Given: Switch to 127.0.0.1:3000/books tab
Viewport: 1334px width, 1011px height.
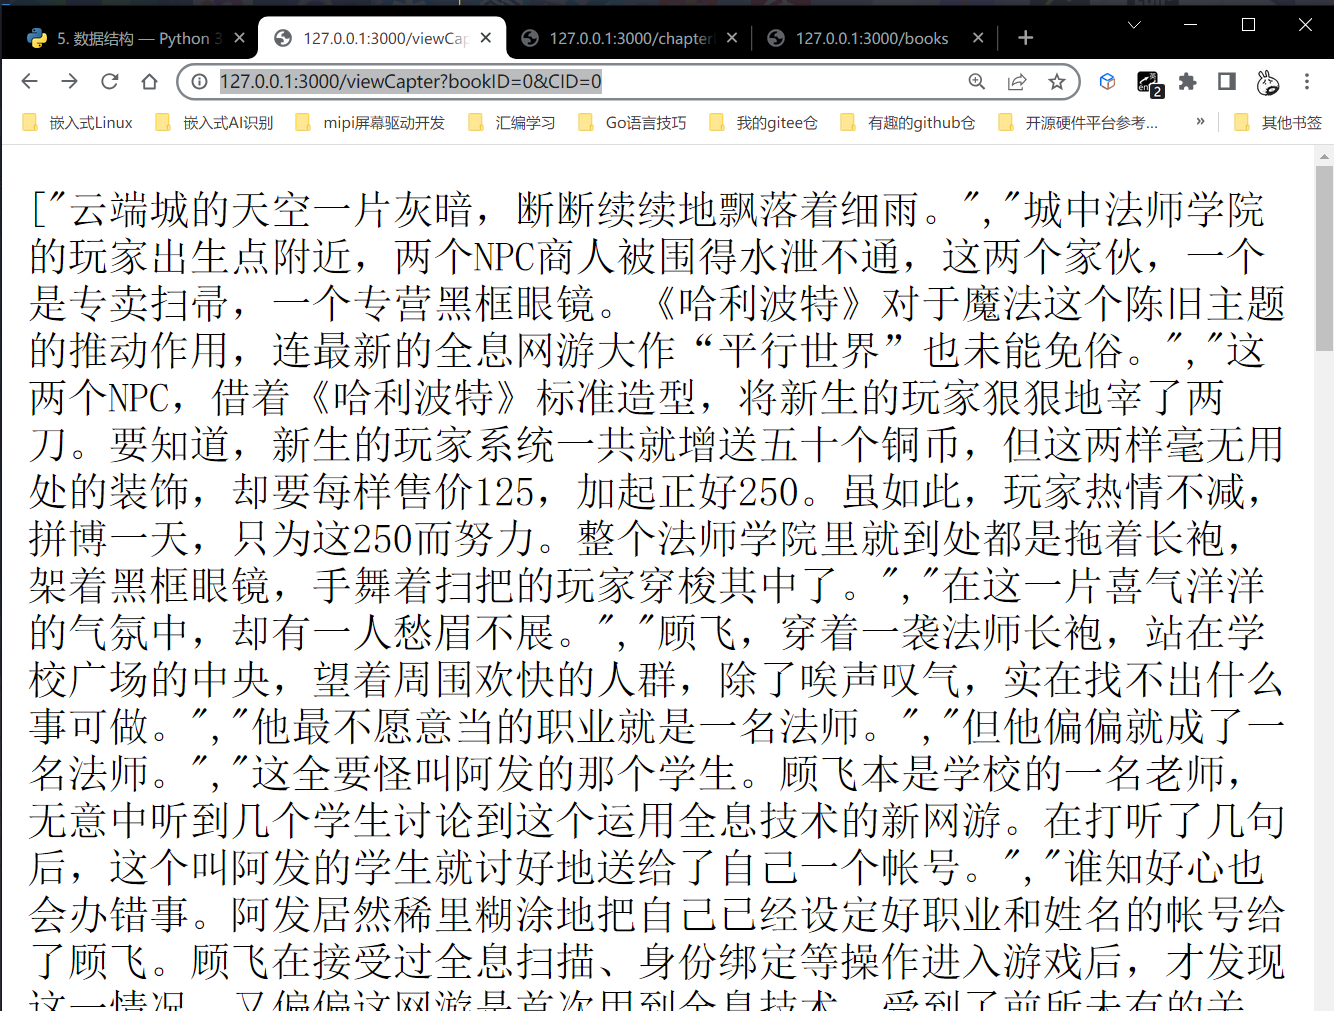Looking at the screenshot, I should [x=875, y=38].
